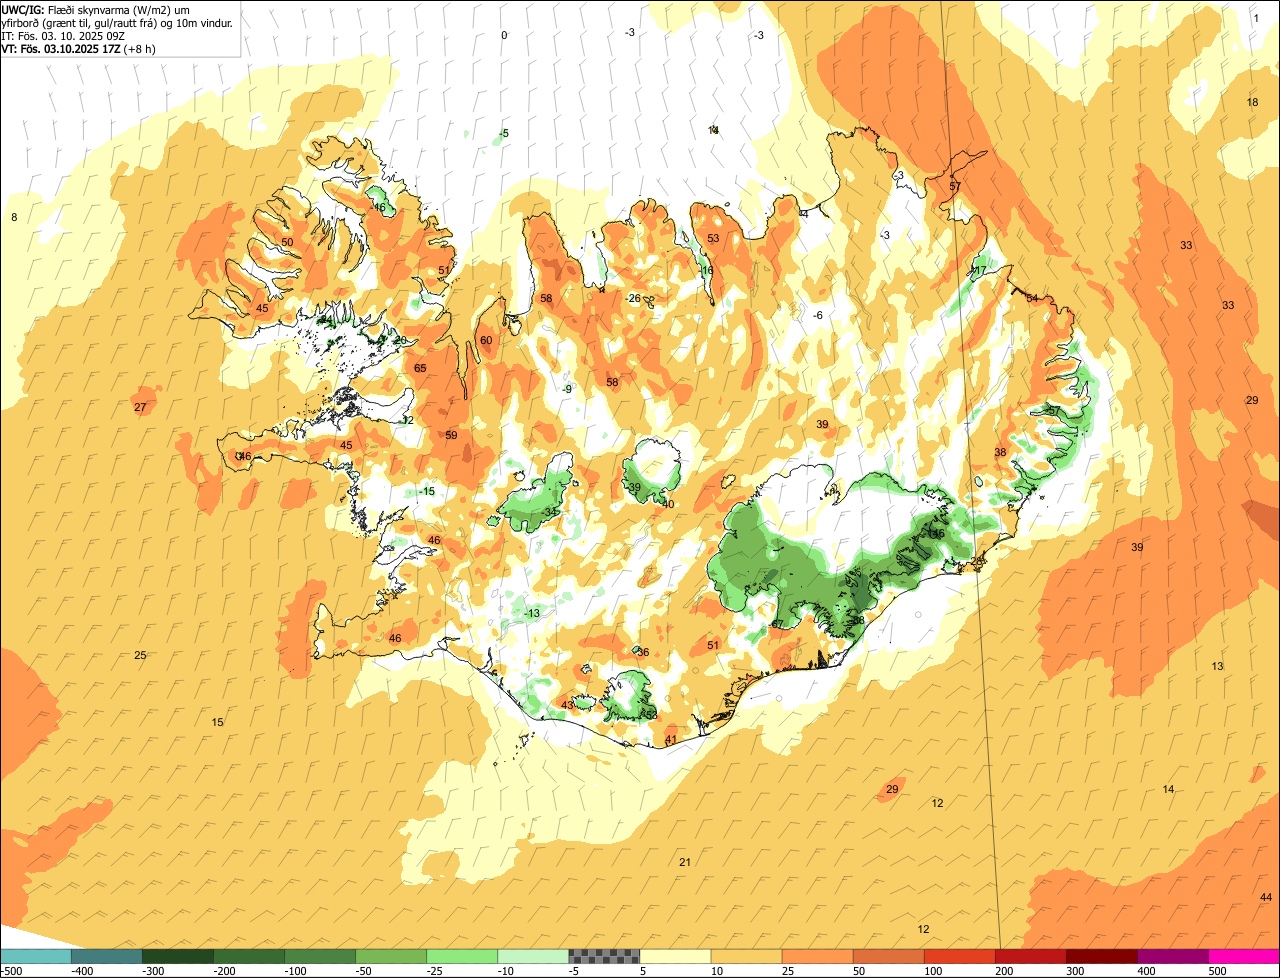Screen dimensions: 1280x978
Task: Click the orange 25 to 50 legend swatch
Action: tap(817, 957)
